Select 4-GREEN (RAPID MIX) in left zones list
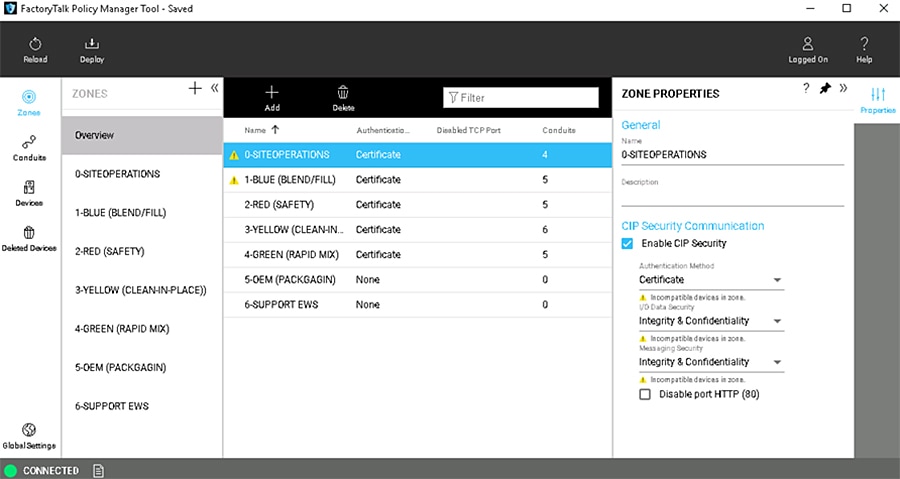 coord(142,329)
